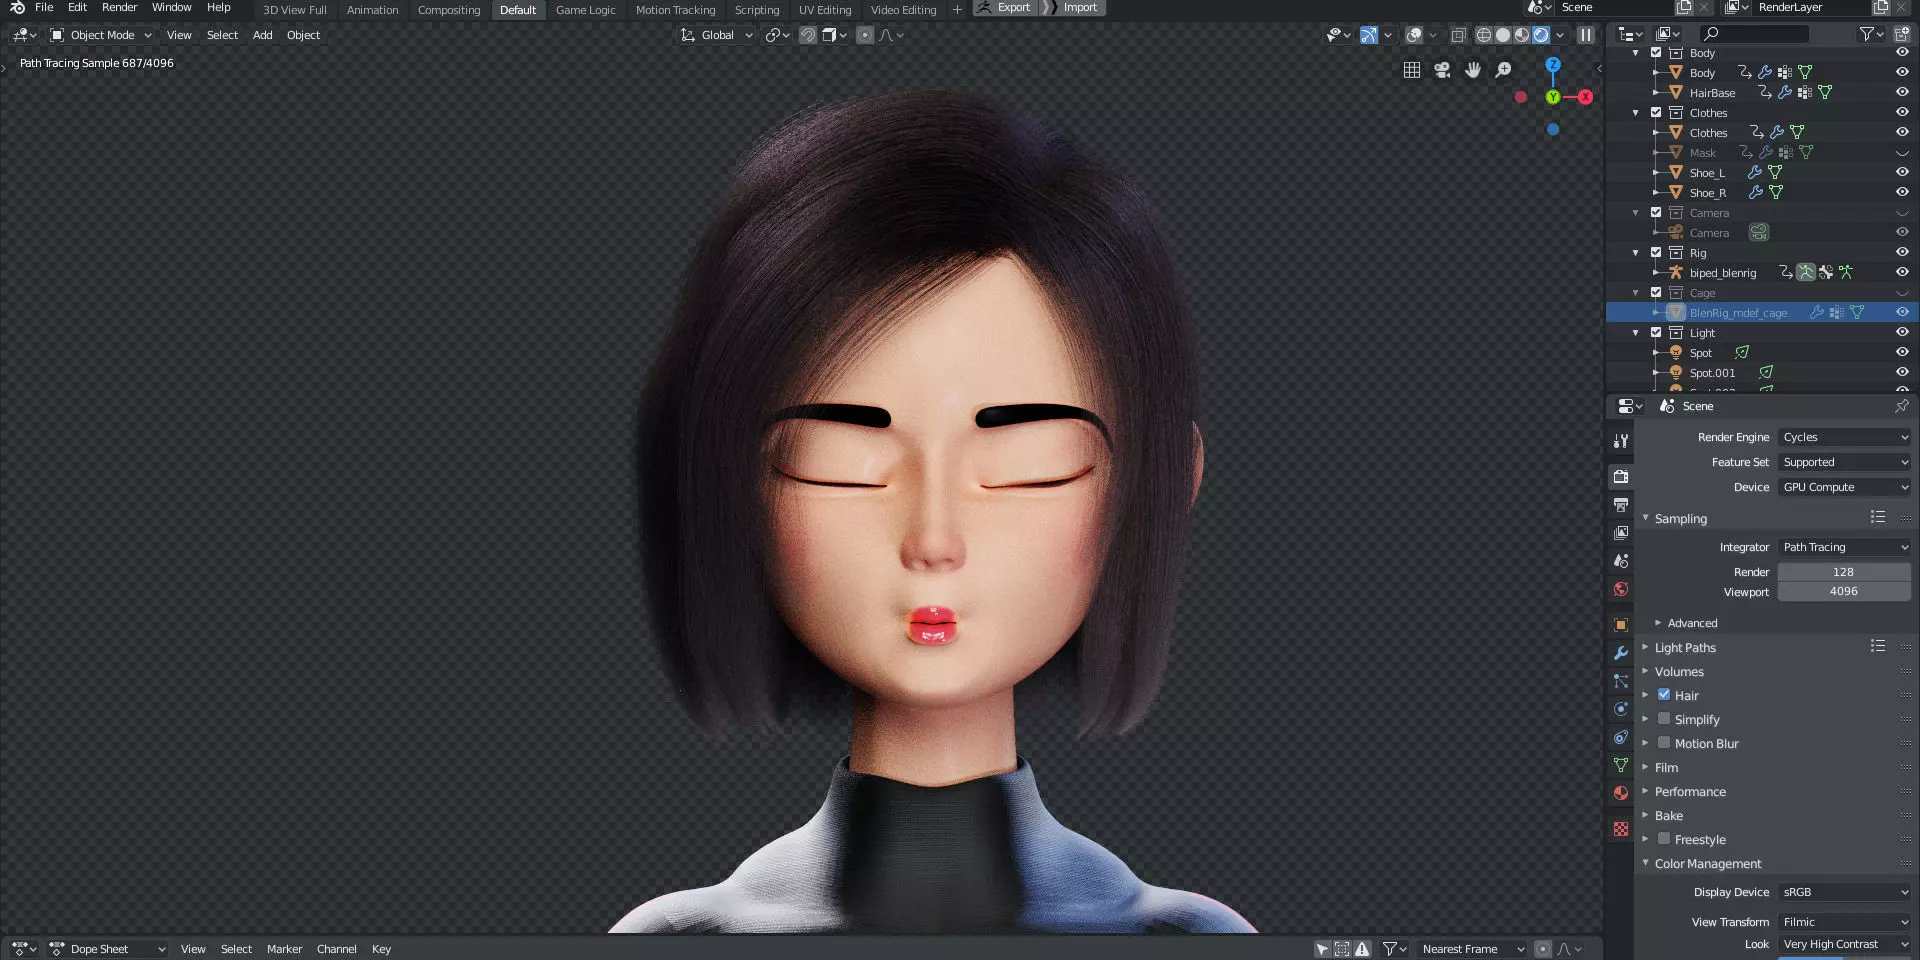Open the Feature Set dropdown
Image resolution: width=1920 pixels, height=960 pixels.
tap(1844, 462)
